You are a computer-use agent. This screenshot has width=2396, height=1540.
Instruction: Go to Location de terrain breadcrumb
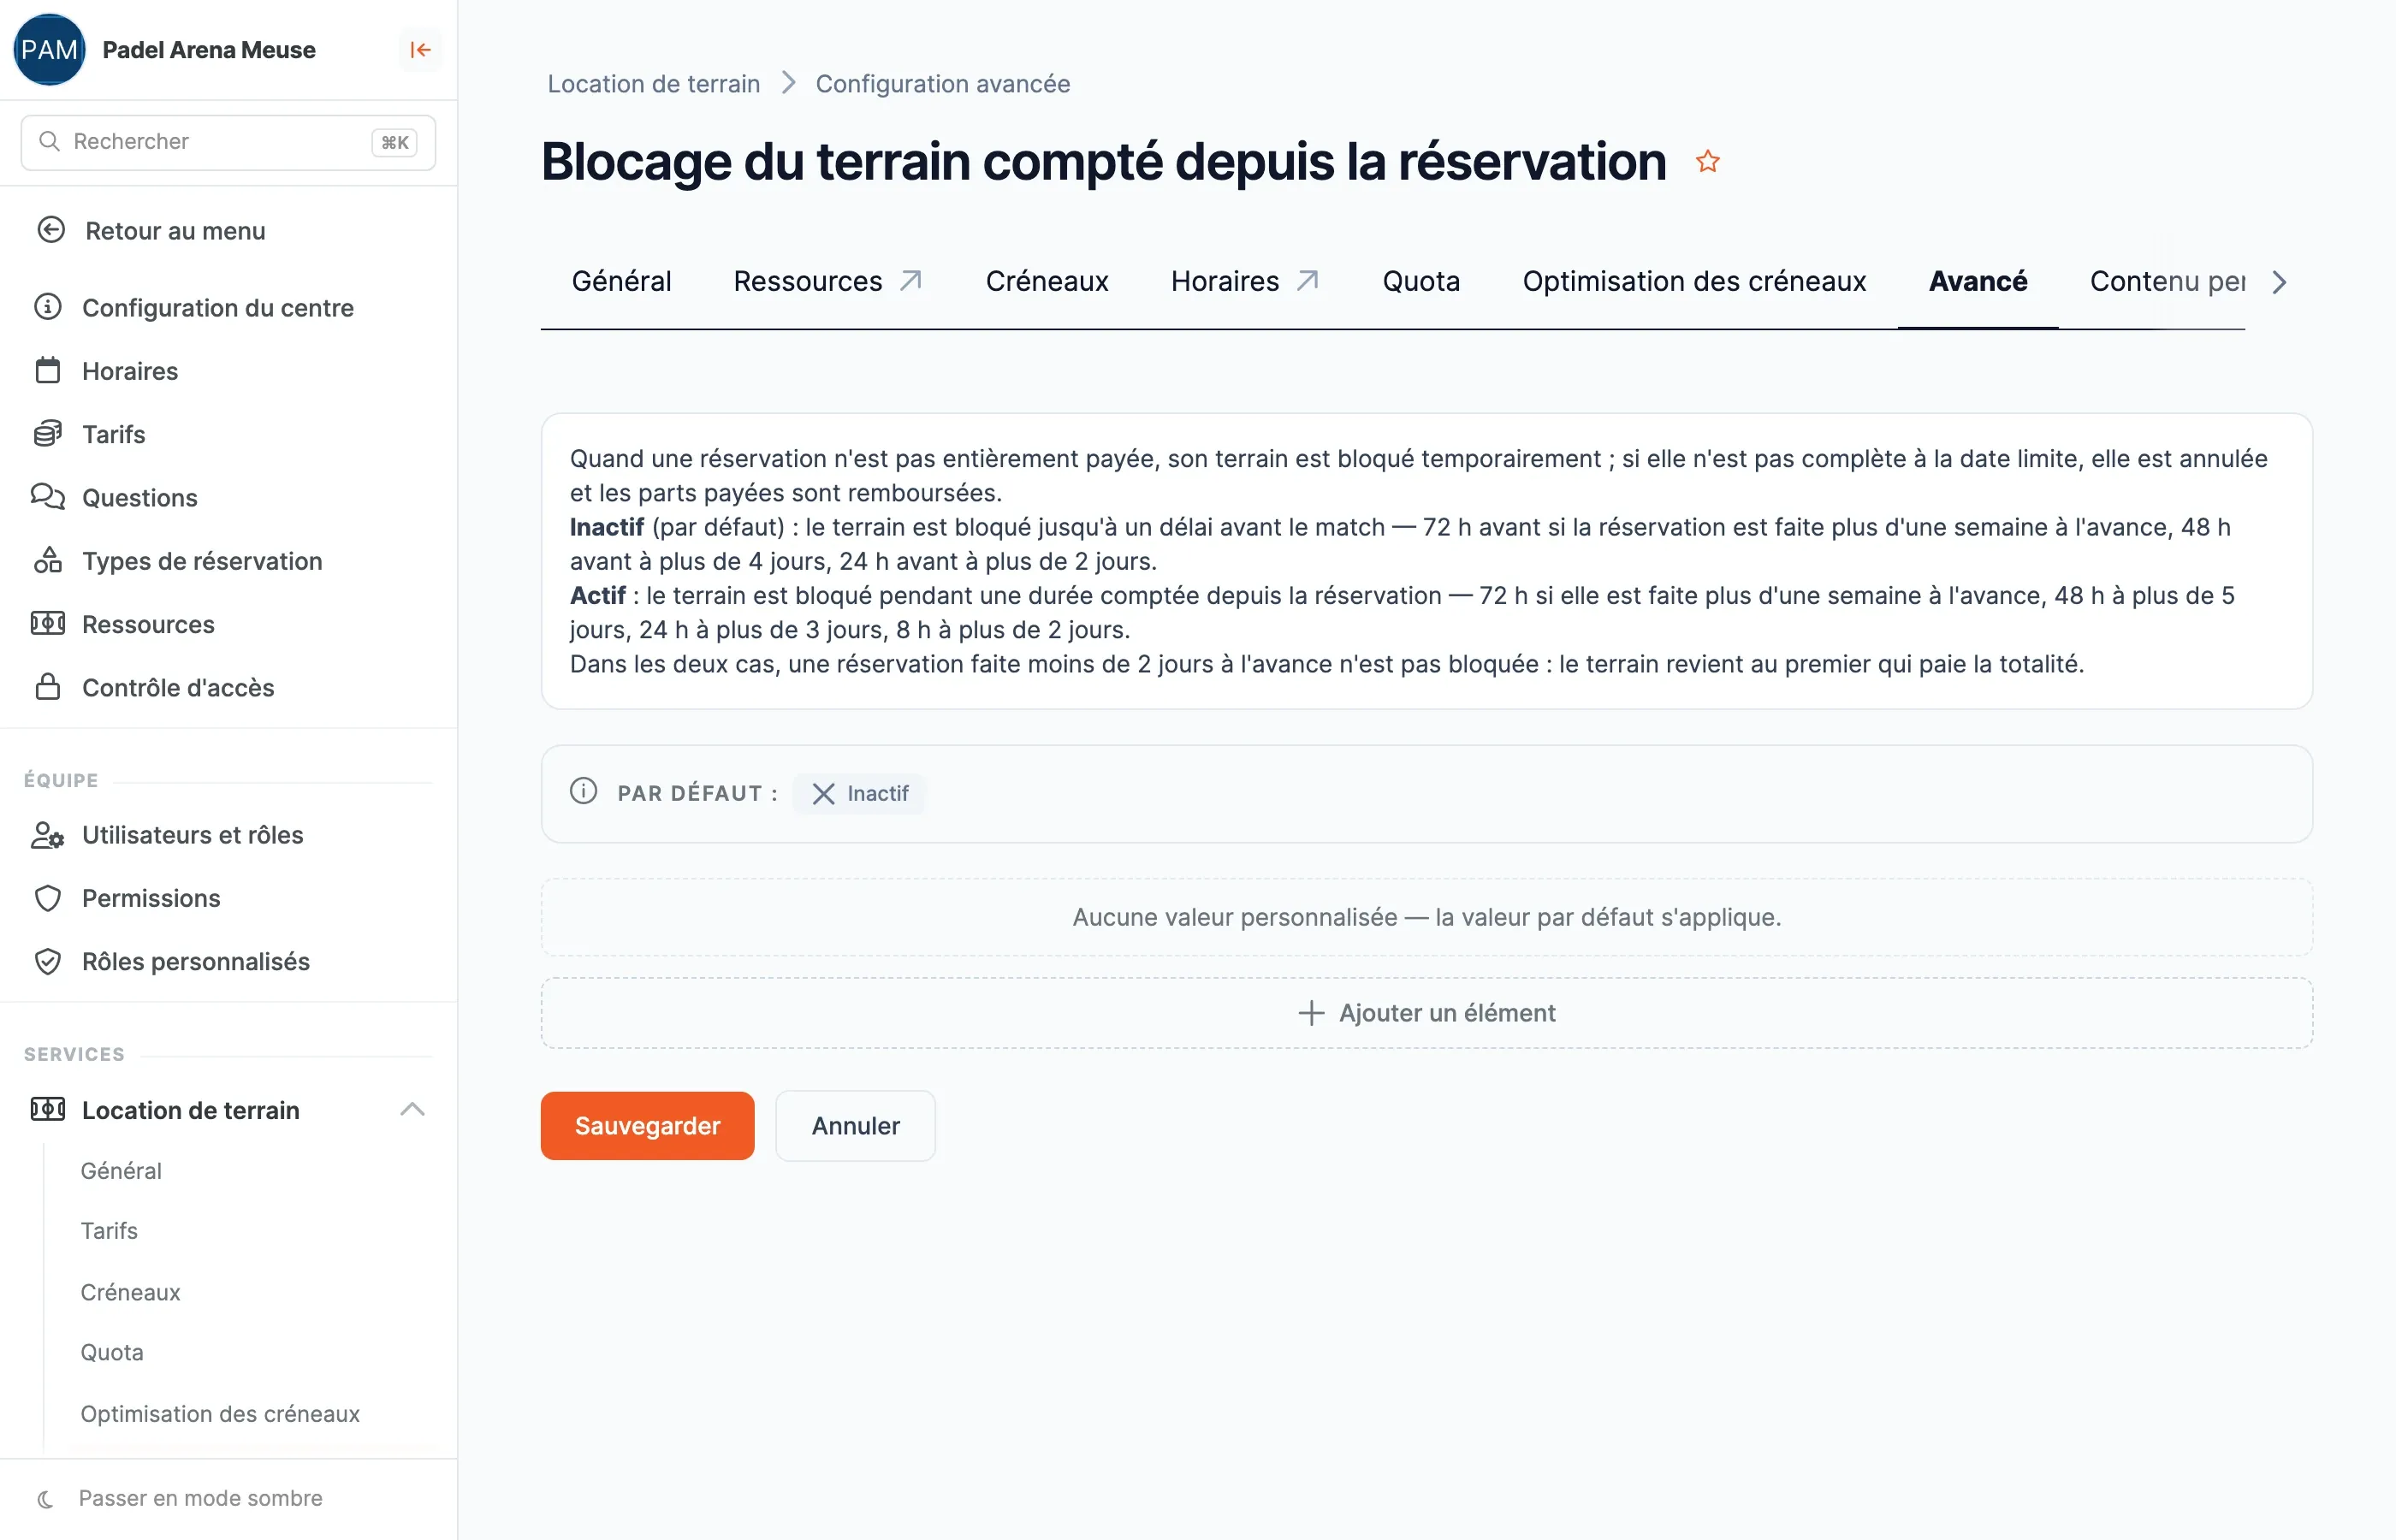(x=654, y=84)
